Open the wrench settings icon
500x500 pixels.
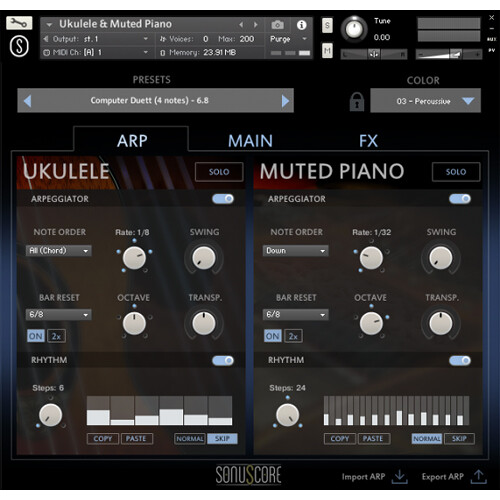(19, 23)
